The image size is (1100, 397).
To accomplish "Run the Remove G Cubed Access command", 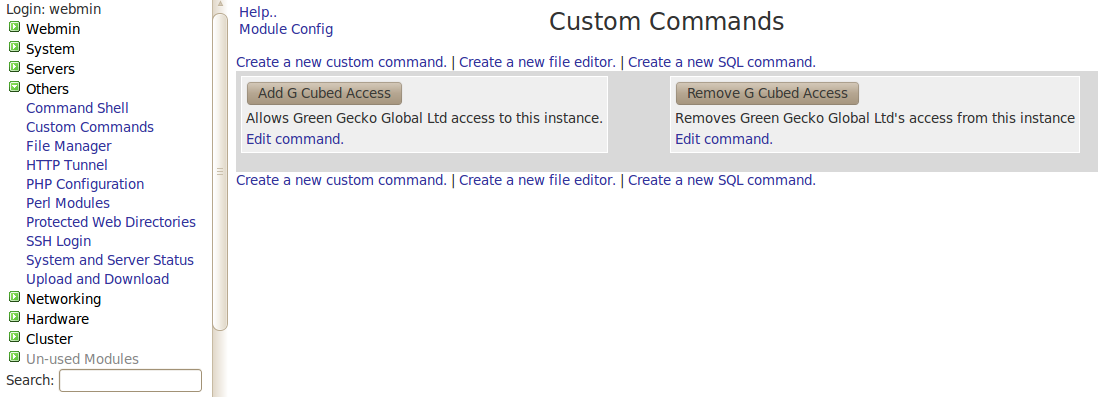I will (767, 93).
